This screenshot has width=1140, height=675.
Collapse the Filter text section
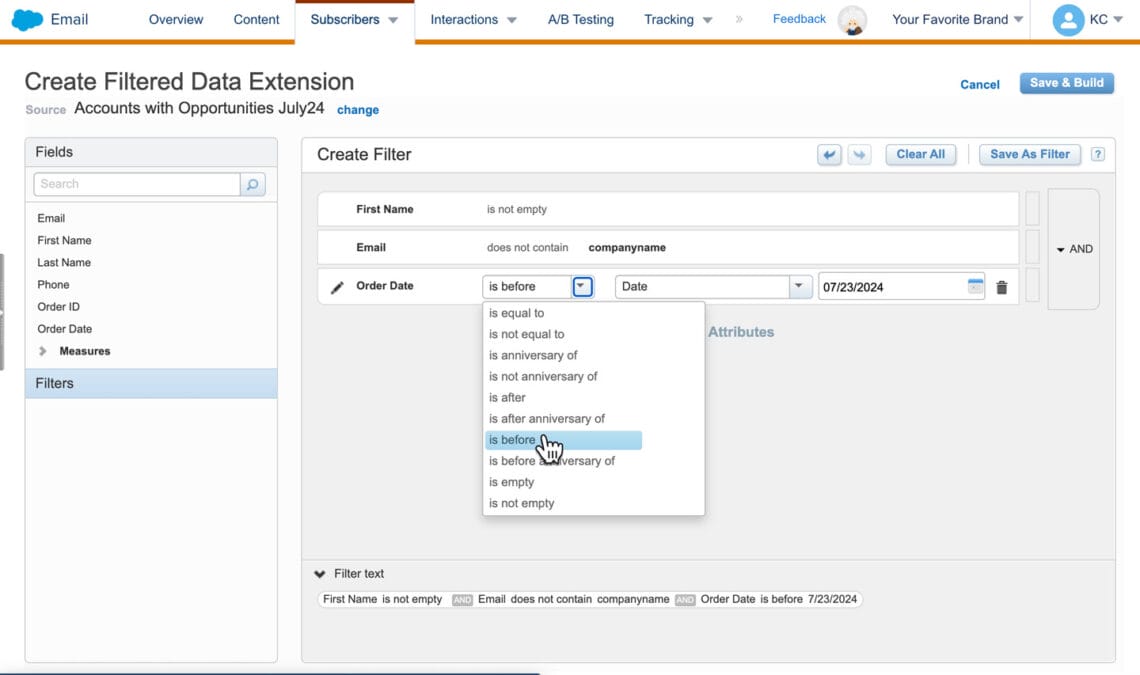click(x=319, y=573)
